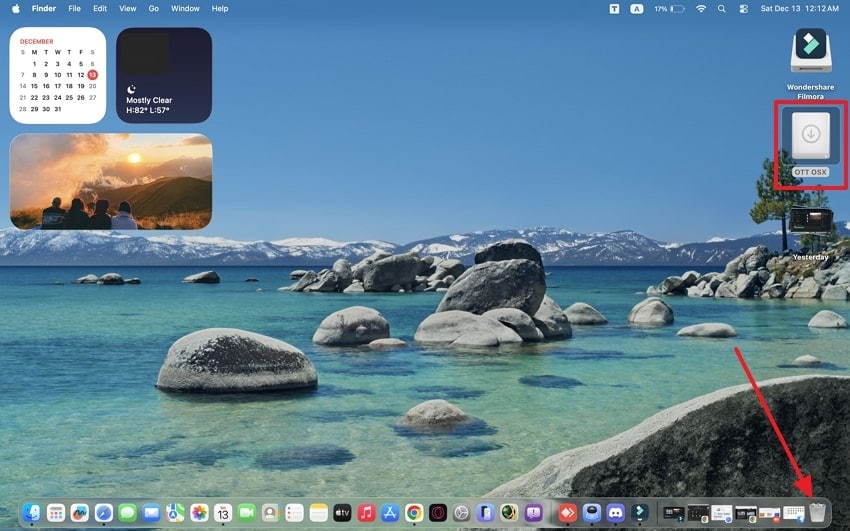Screen dimensions: 850x531
Task: Launch FaceTime from the Dock
Action: [247, 513]
